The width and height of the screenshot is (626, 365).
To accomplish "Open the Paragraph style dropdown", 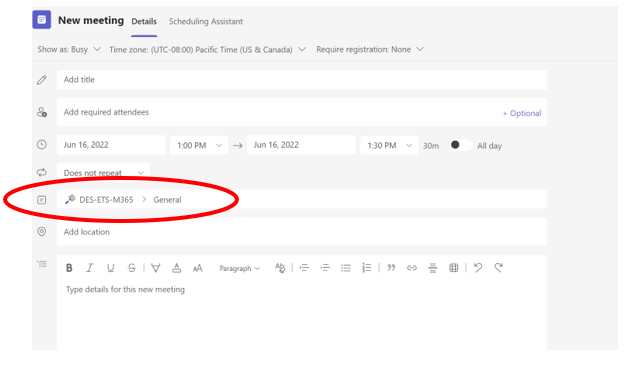I will 240,268.
